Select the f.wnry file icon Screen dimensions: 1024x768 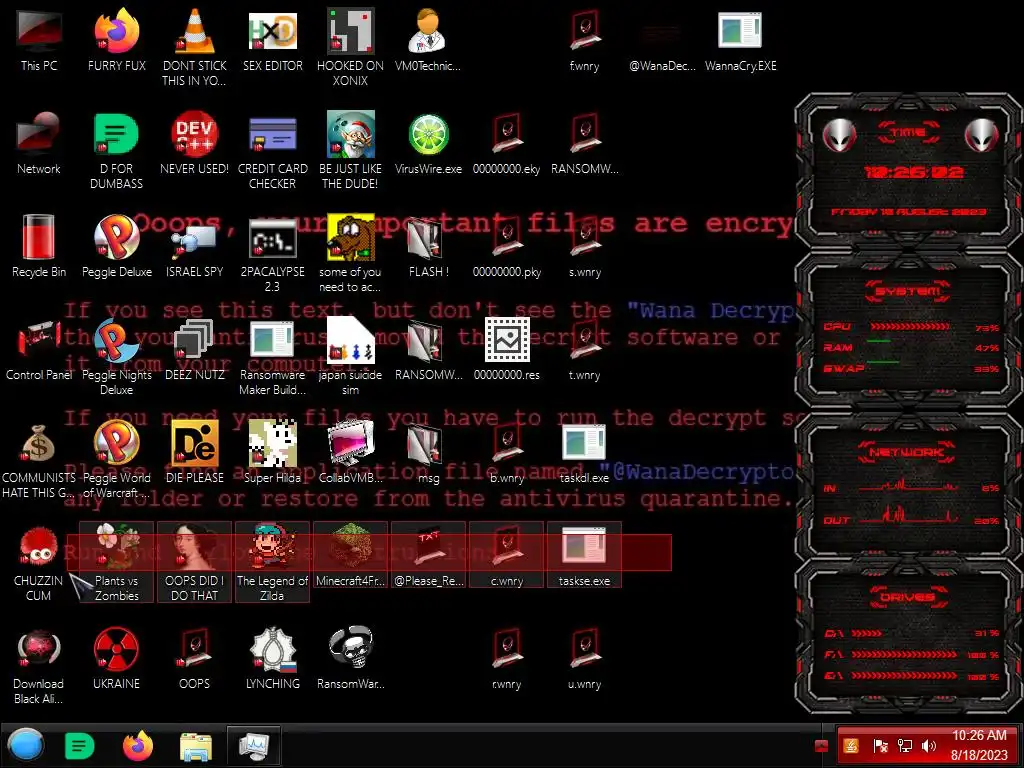[x=584, y=40]
